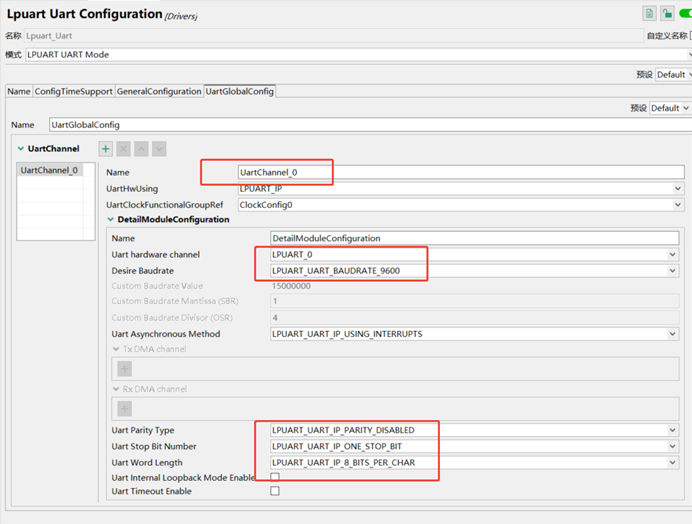Click the UartChannel_0 Name input field
This screenshot has height=524, width=692.
coord(460,172)
